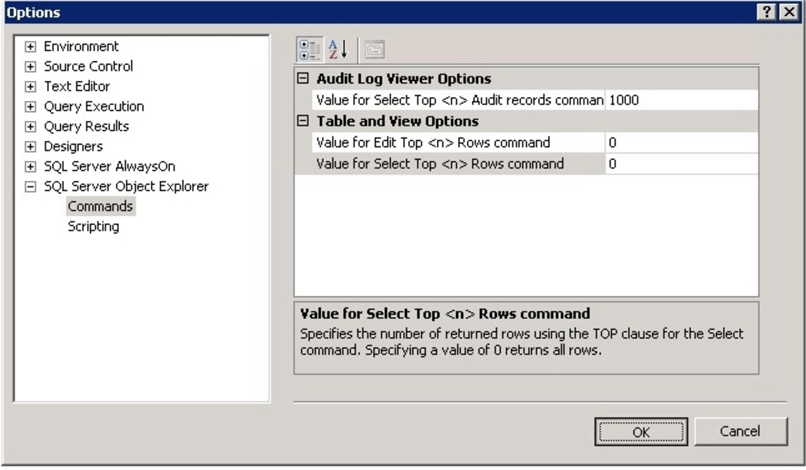The width and height of the screenshot is (806, 470).
Task: Click the 'Table and View Options' heading
Action: [398, 121]
